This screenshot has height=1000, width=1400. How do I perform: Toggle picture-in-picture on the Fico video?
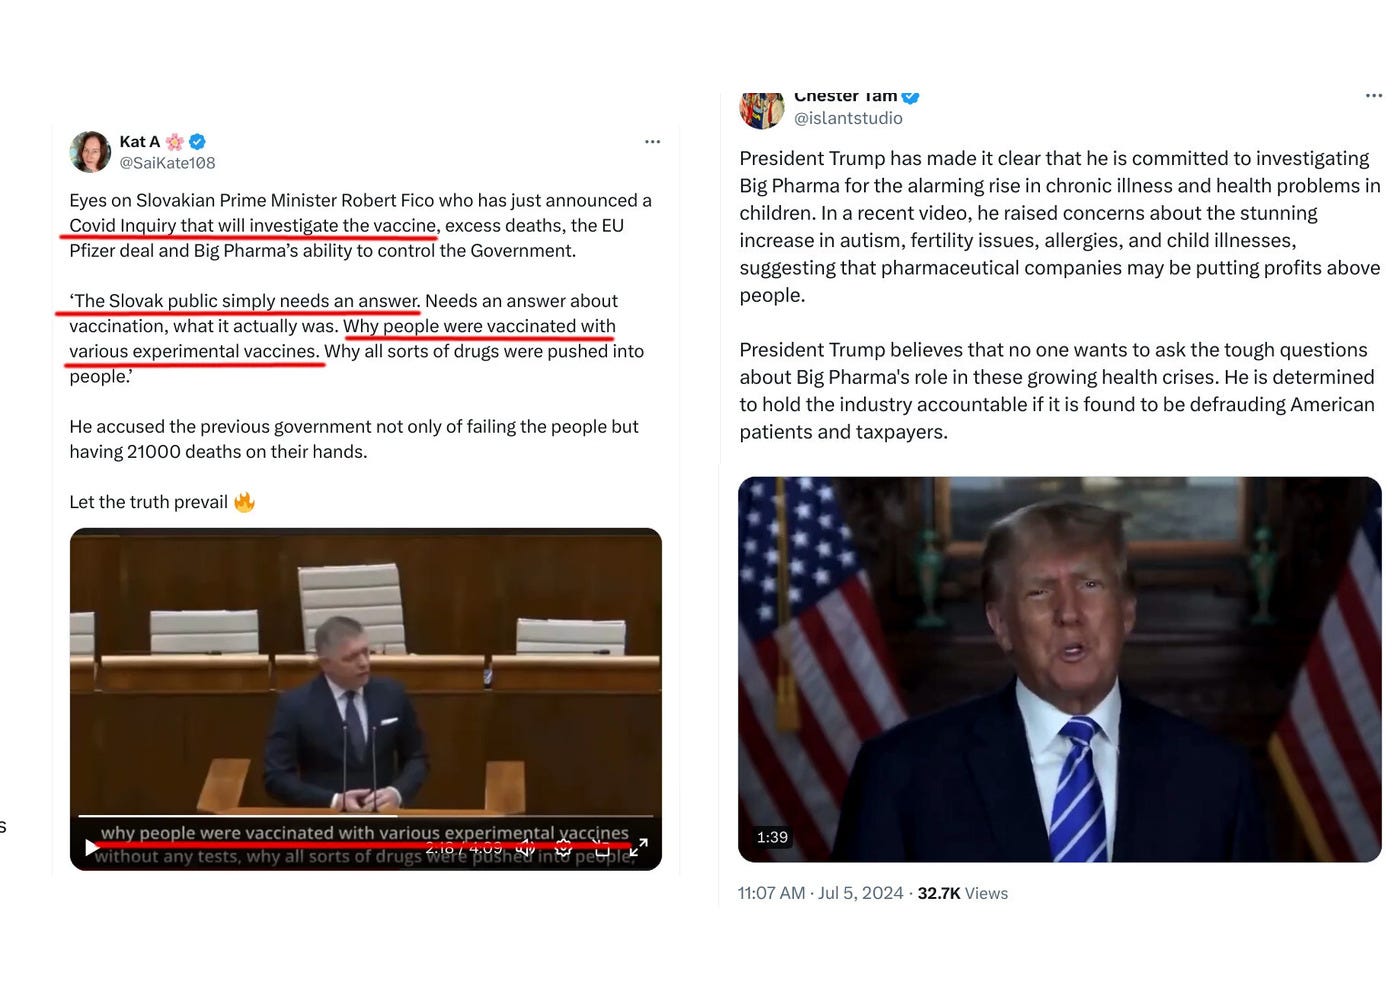[601, 848]
